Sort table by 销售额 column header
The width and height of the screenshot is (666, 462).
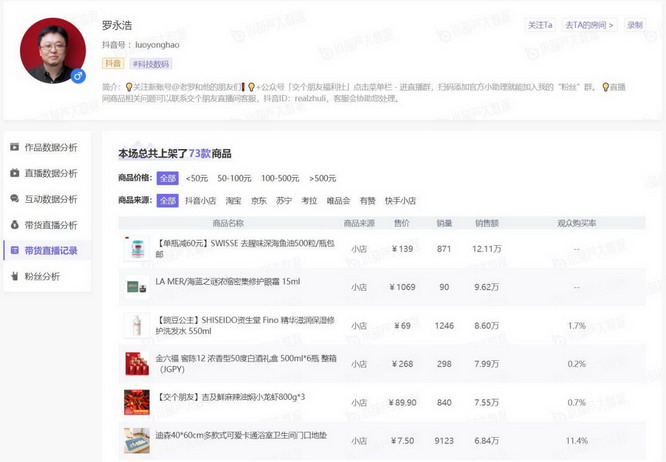pyautogui.click(x=487, y=223)
